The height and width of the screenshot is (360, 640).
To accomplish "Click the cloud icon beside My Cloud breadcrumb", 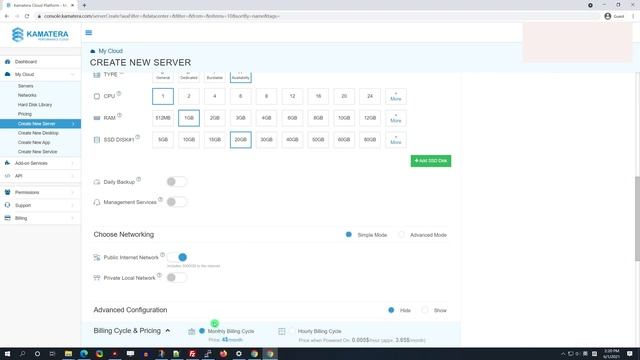I will click(93, 51).
